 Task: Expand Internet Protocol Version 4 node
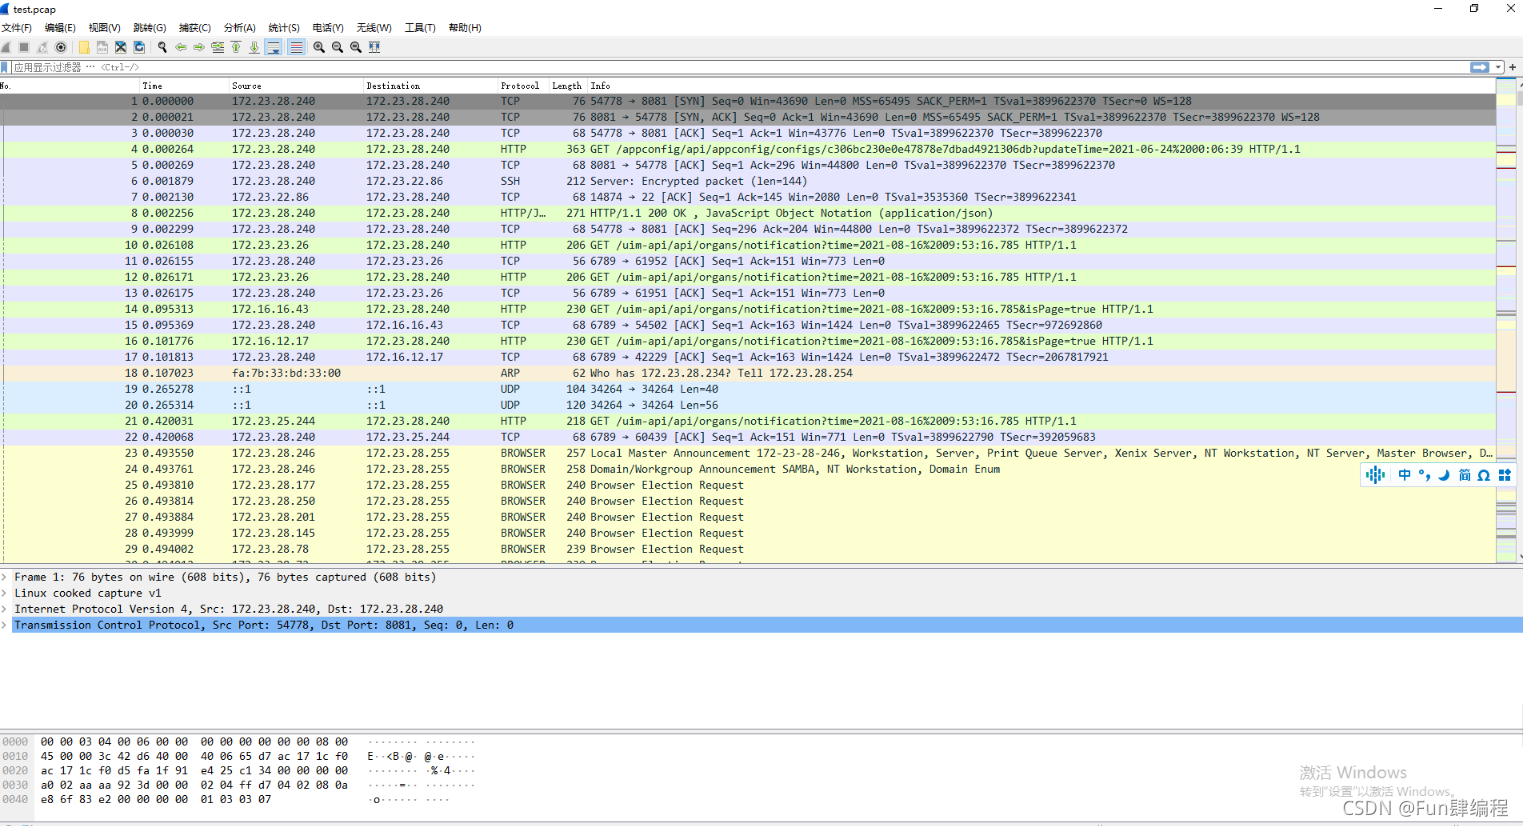pyautogui.click(x=5, y=609)
